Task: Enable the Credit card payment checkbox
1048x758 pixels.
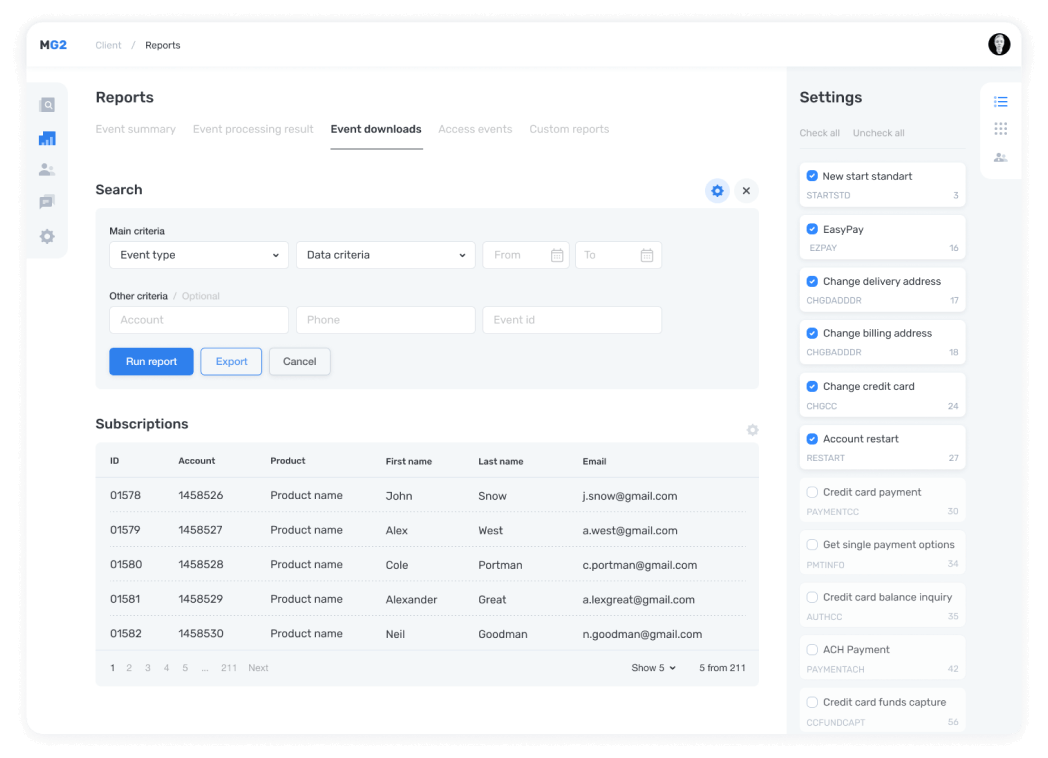Action: tap(812, 492)
